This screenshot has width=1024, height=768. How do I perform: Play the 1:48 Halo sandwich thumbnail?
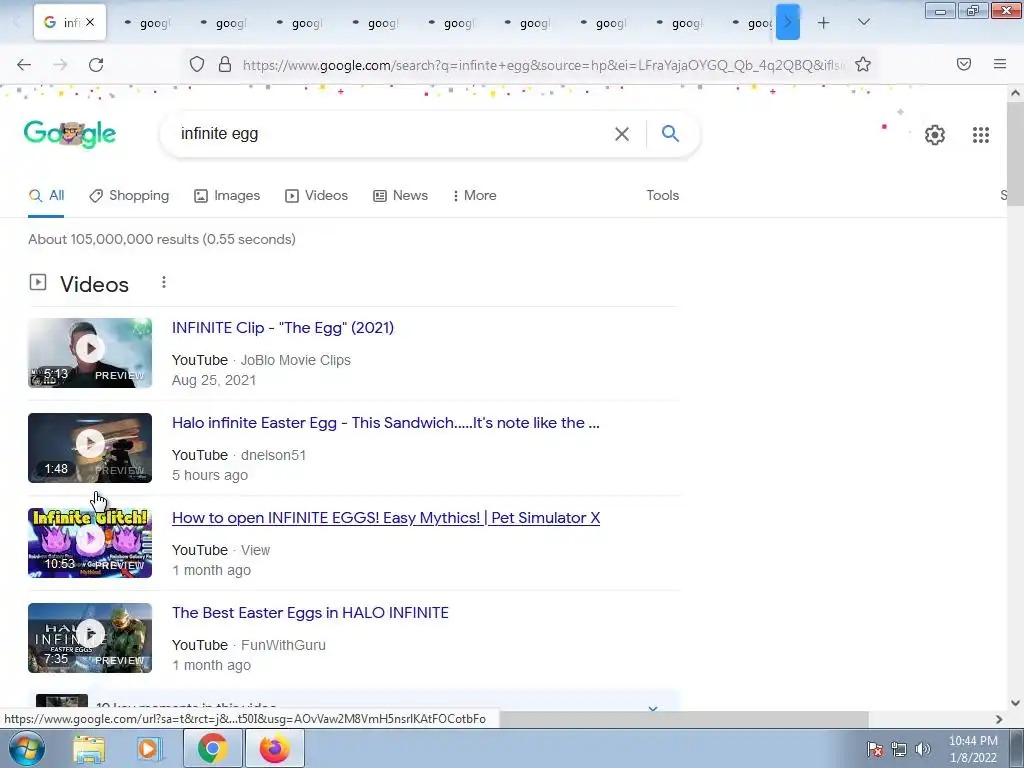point(90,448)
